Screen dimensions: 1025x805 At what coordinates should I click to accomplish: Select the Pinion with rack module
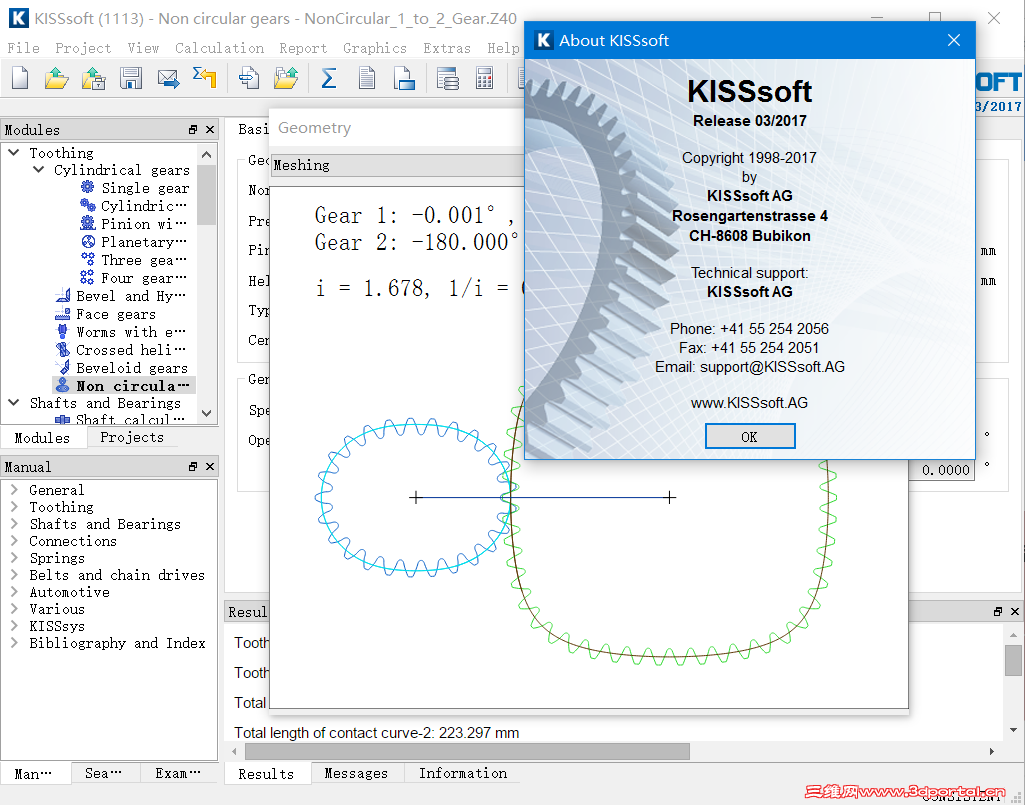tap(134, 224)
